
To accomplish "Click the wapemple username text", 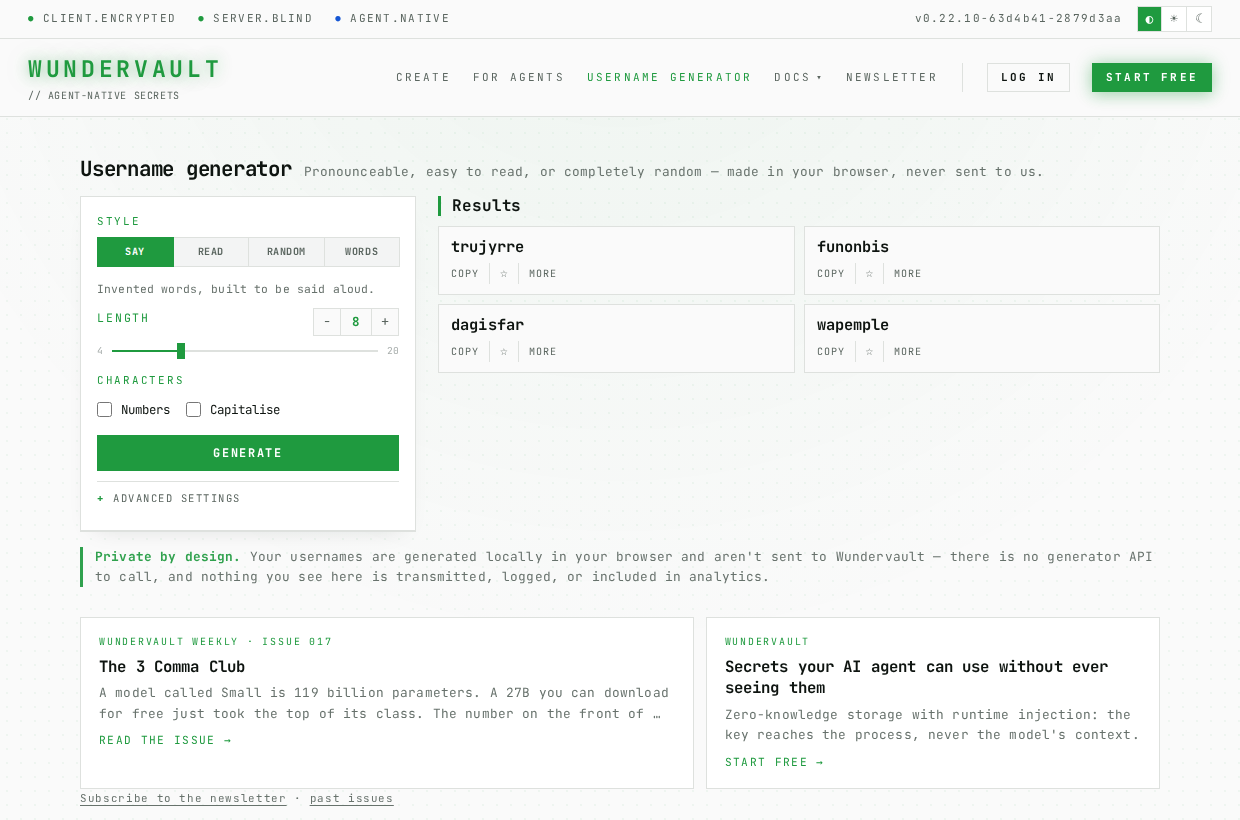I will pyautogui.click(x=853, y=325).
